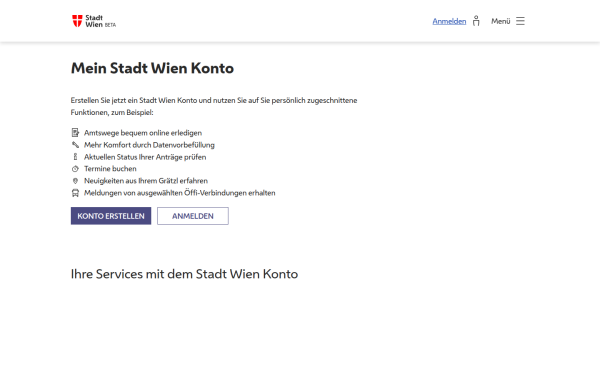Click the KONTO ERSTELLEN button
The width and height of the screenshot is (600, 375).
coord(111,216)
